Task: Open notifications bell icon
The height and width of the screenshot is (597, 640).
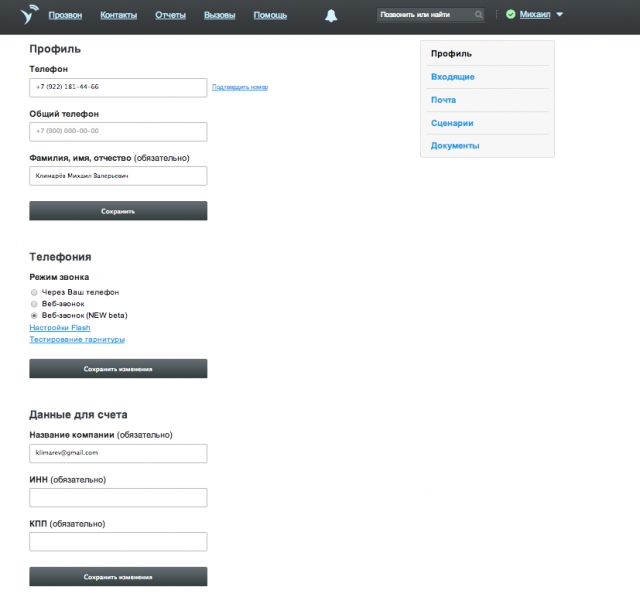Action: 331,16
